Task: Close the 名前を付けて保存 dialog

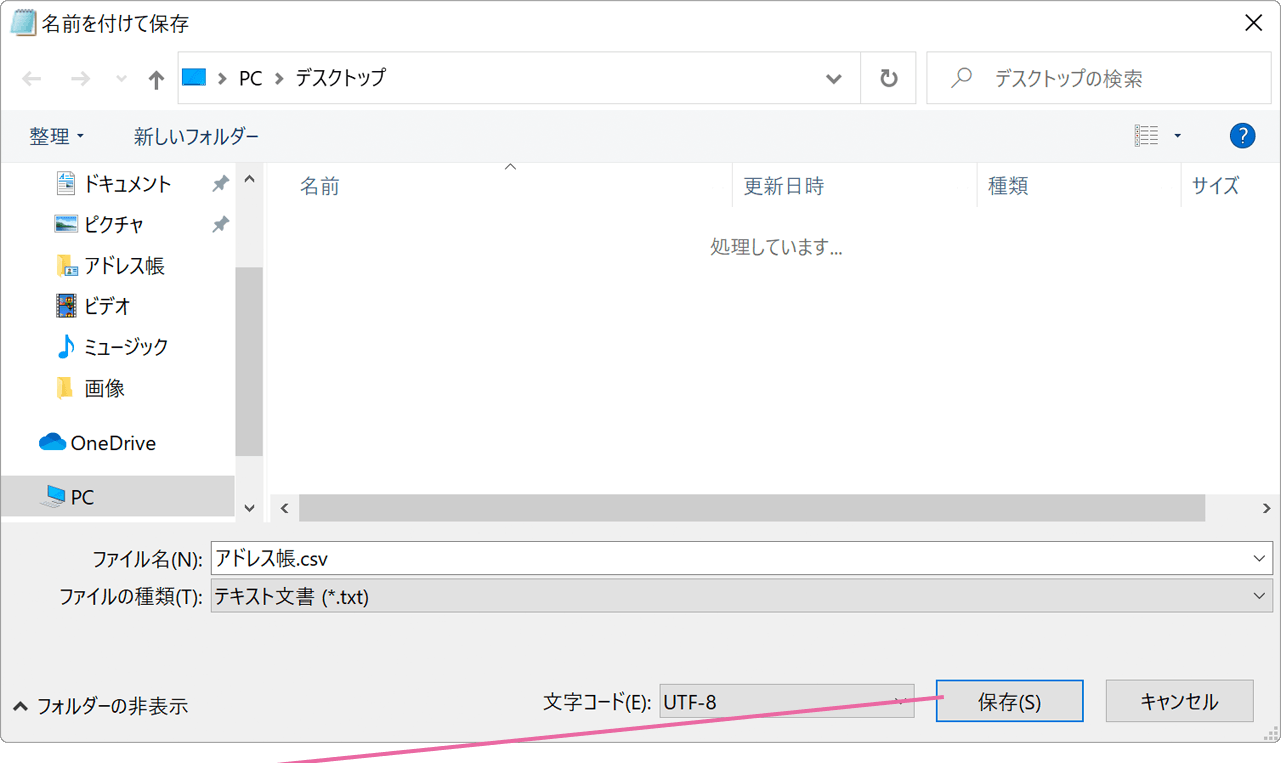Action: pos(1253,23)
